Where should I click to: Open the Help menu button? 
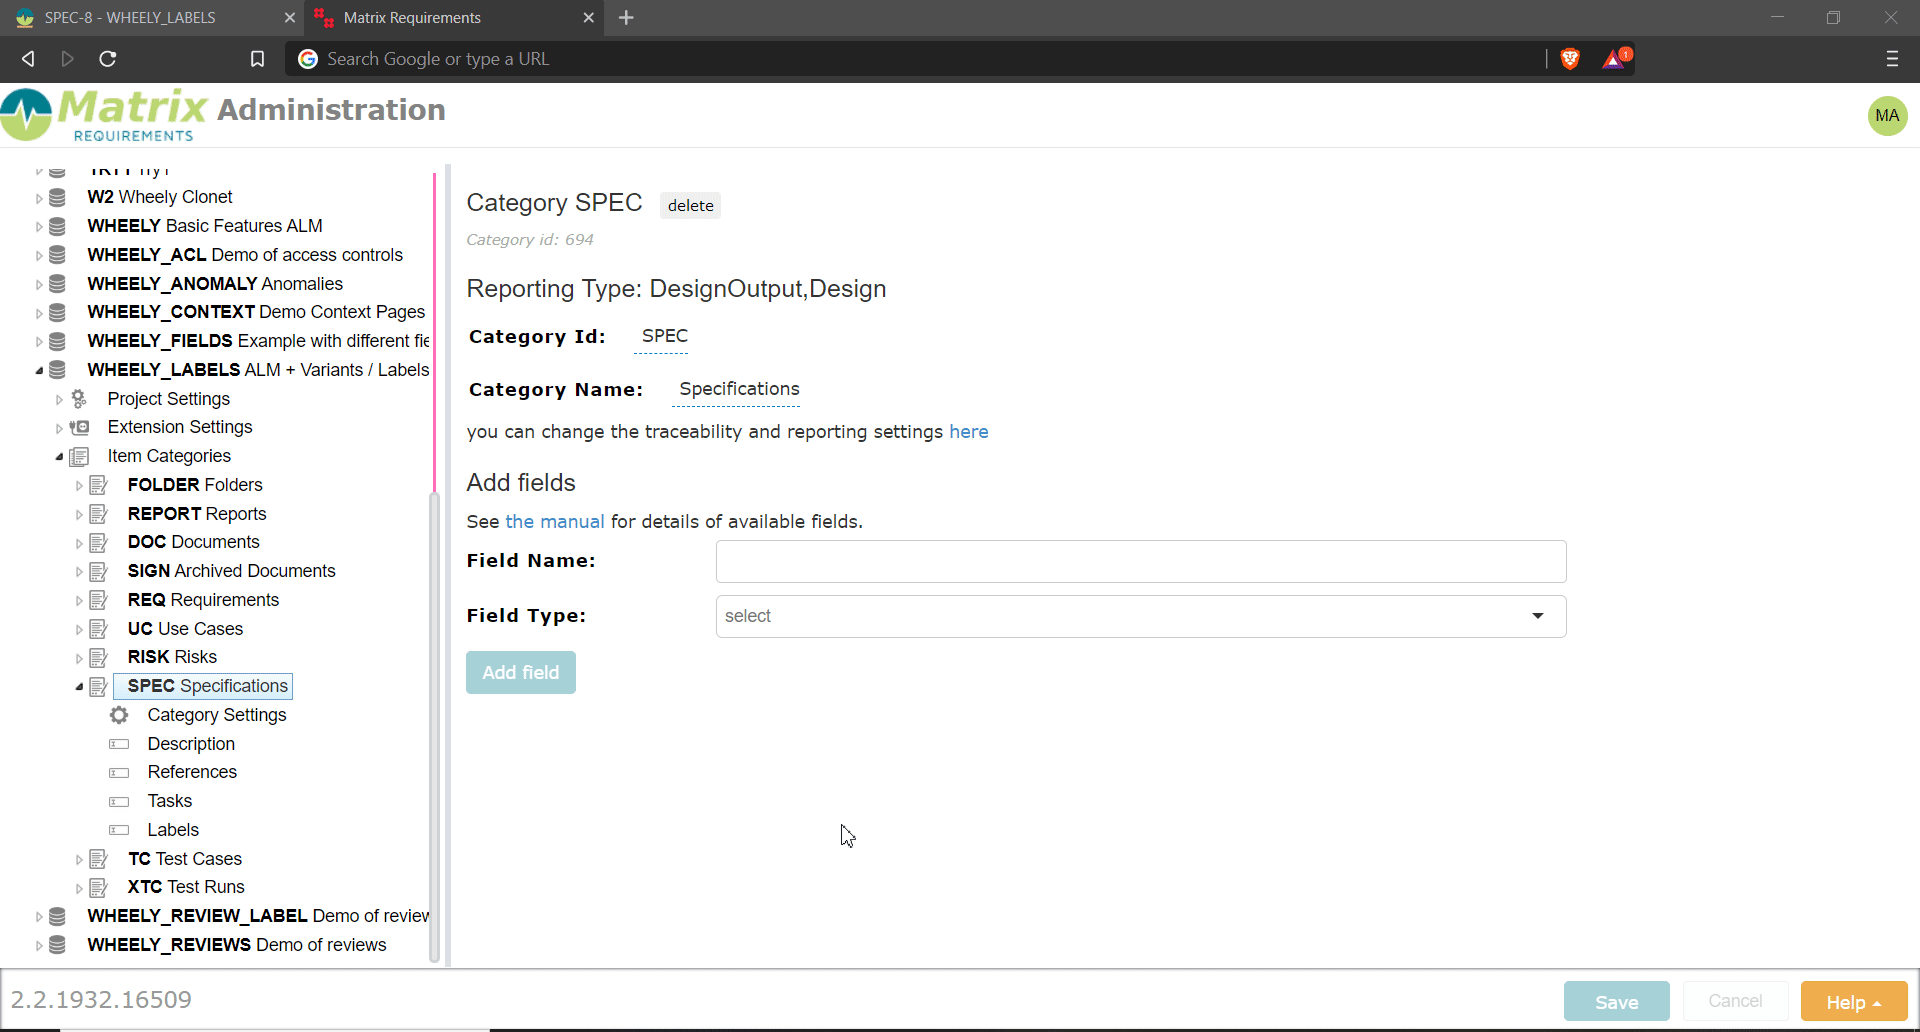pos(1853,1001)
